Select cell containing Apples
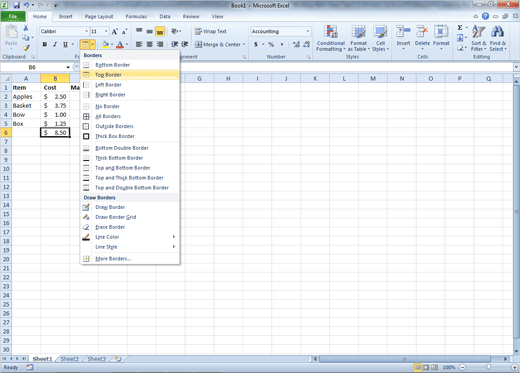 point(26,97)
